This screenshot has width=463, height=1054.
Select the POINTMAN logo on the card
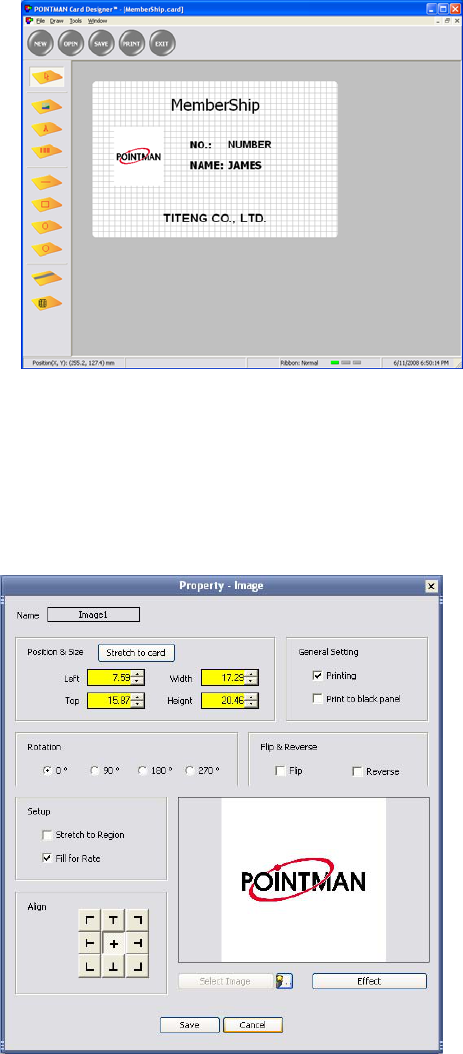138,156
